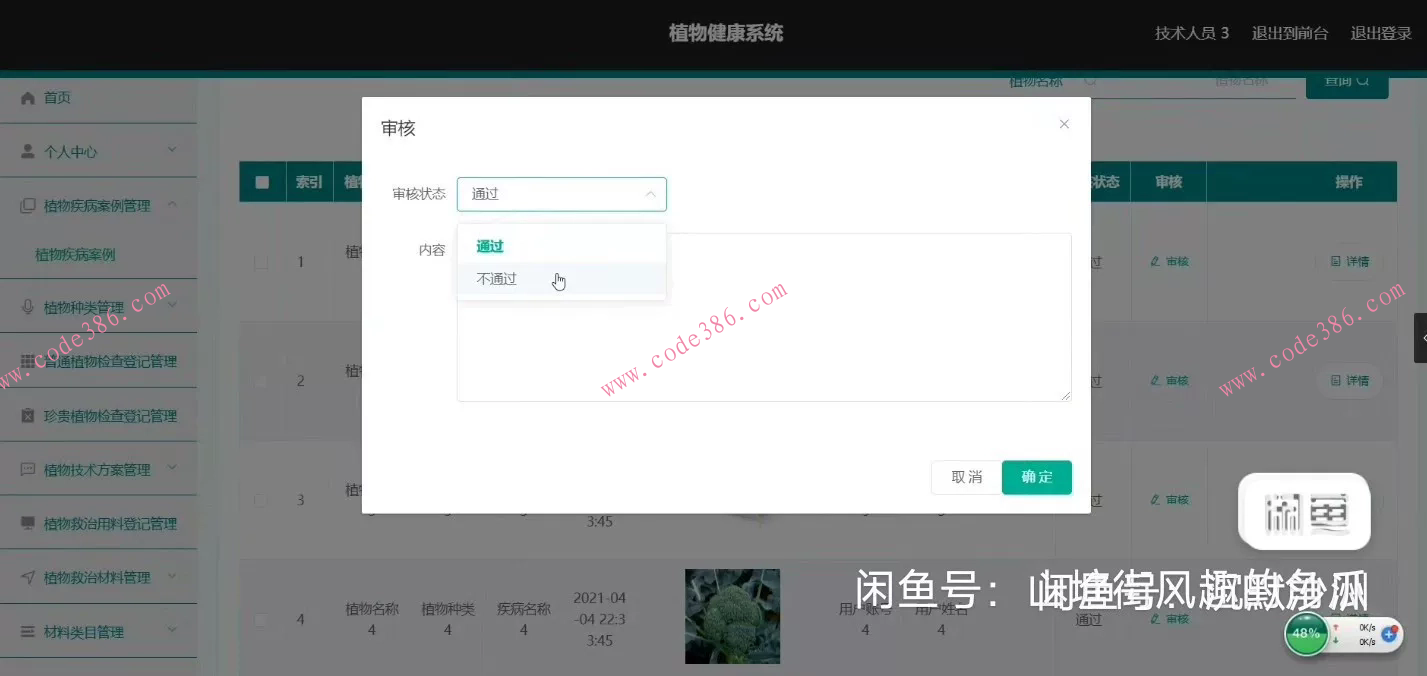Click 退出到前台 in the top bar

1289,32
